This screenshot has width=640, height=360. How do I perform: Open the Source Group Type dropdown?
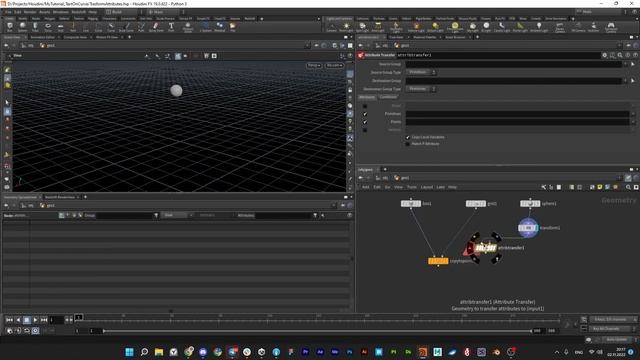coord(421,72)
